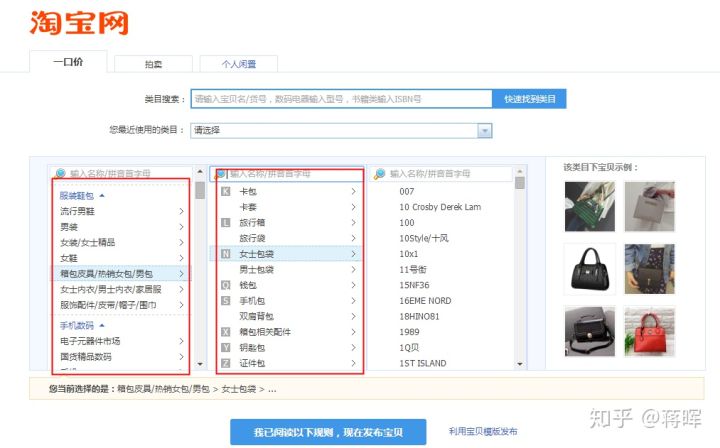720x448 pixels.
Task: Choose the 女士包袋 subcategory
Action: pyautogui.click(x=287, y=254)
